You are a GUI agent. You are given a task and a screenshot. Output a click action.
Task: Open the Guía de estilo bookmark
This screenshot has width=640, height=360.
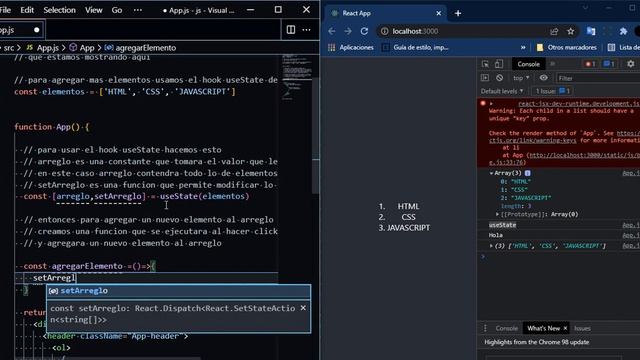point(415,48)
